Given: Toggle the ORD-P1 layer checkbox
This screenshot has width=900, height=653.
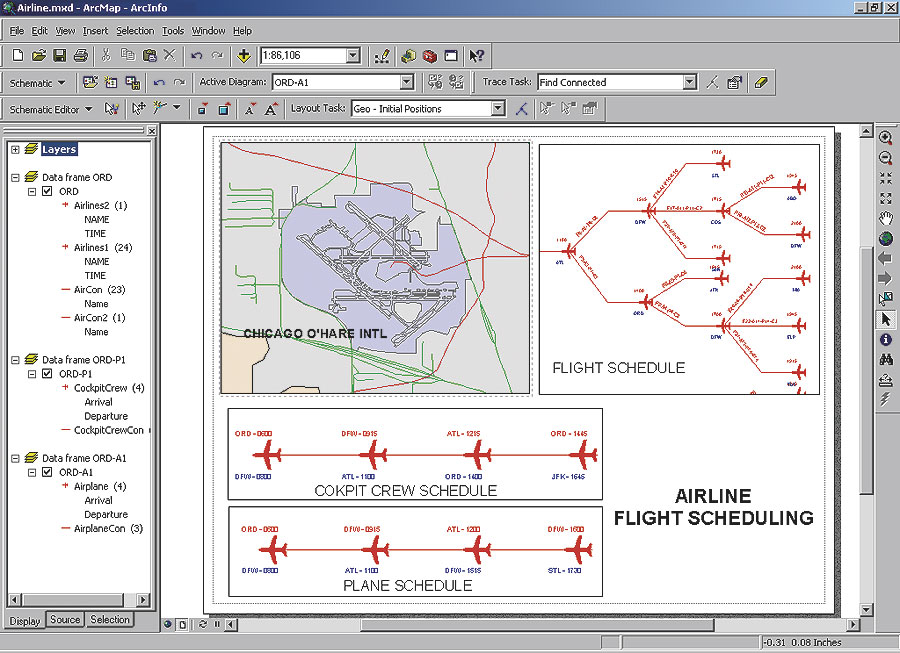Looking at the screenshot, I should [x=47, y=374].
